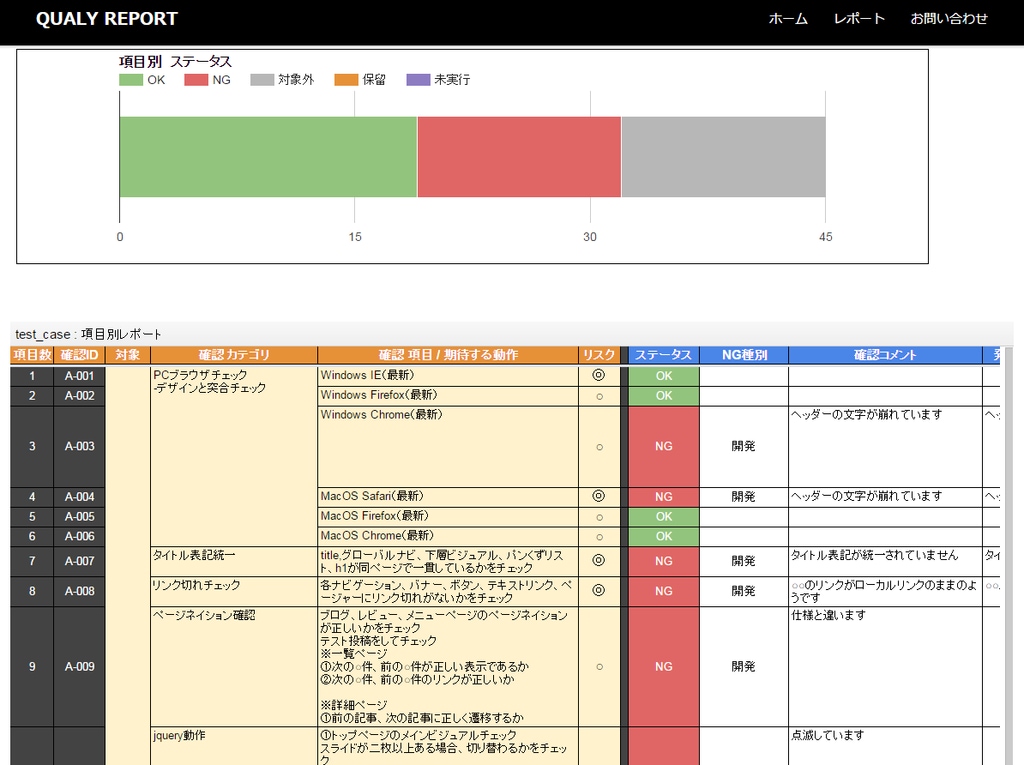Image resolution: width=1024 pixels, height=765 pixels.
Task: Click the MacOS Firefox(最新) item cell
Action: tap(448, 517)
